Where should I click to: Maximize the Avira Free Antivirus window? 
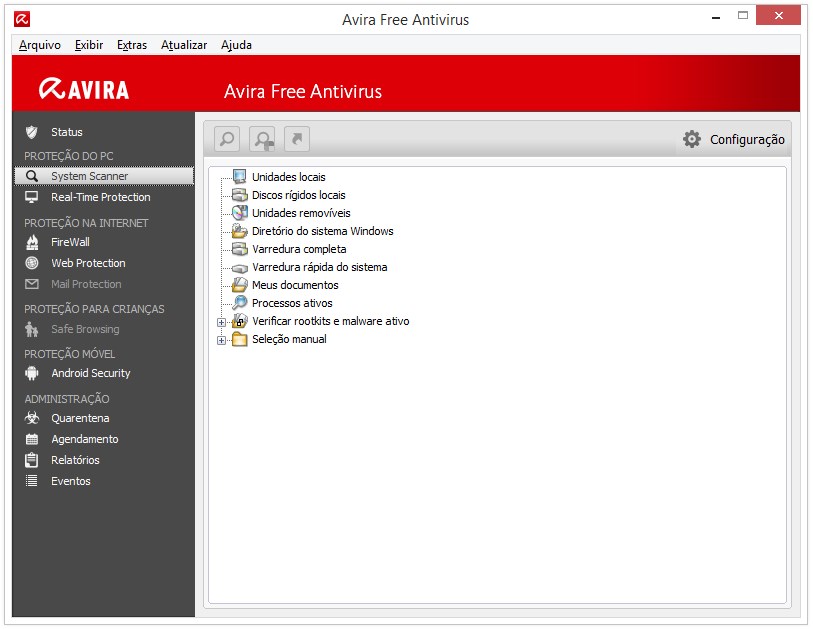[x=742, y=16]
